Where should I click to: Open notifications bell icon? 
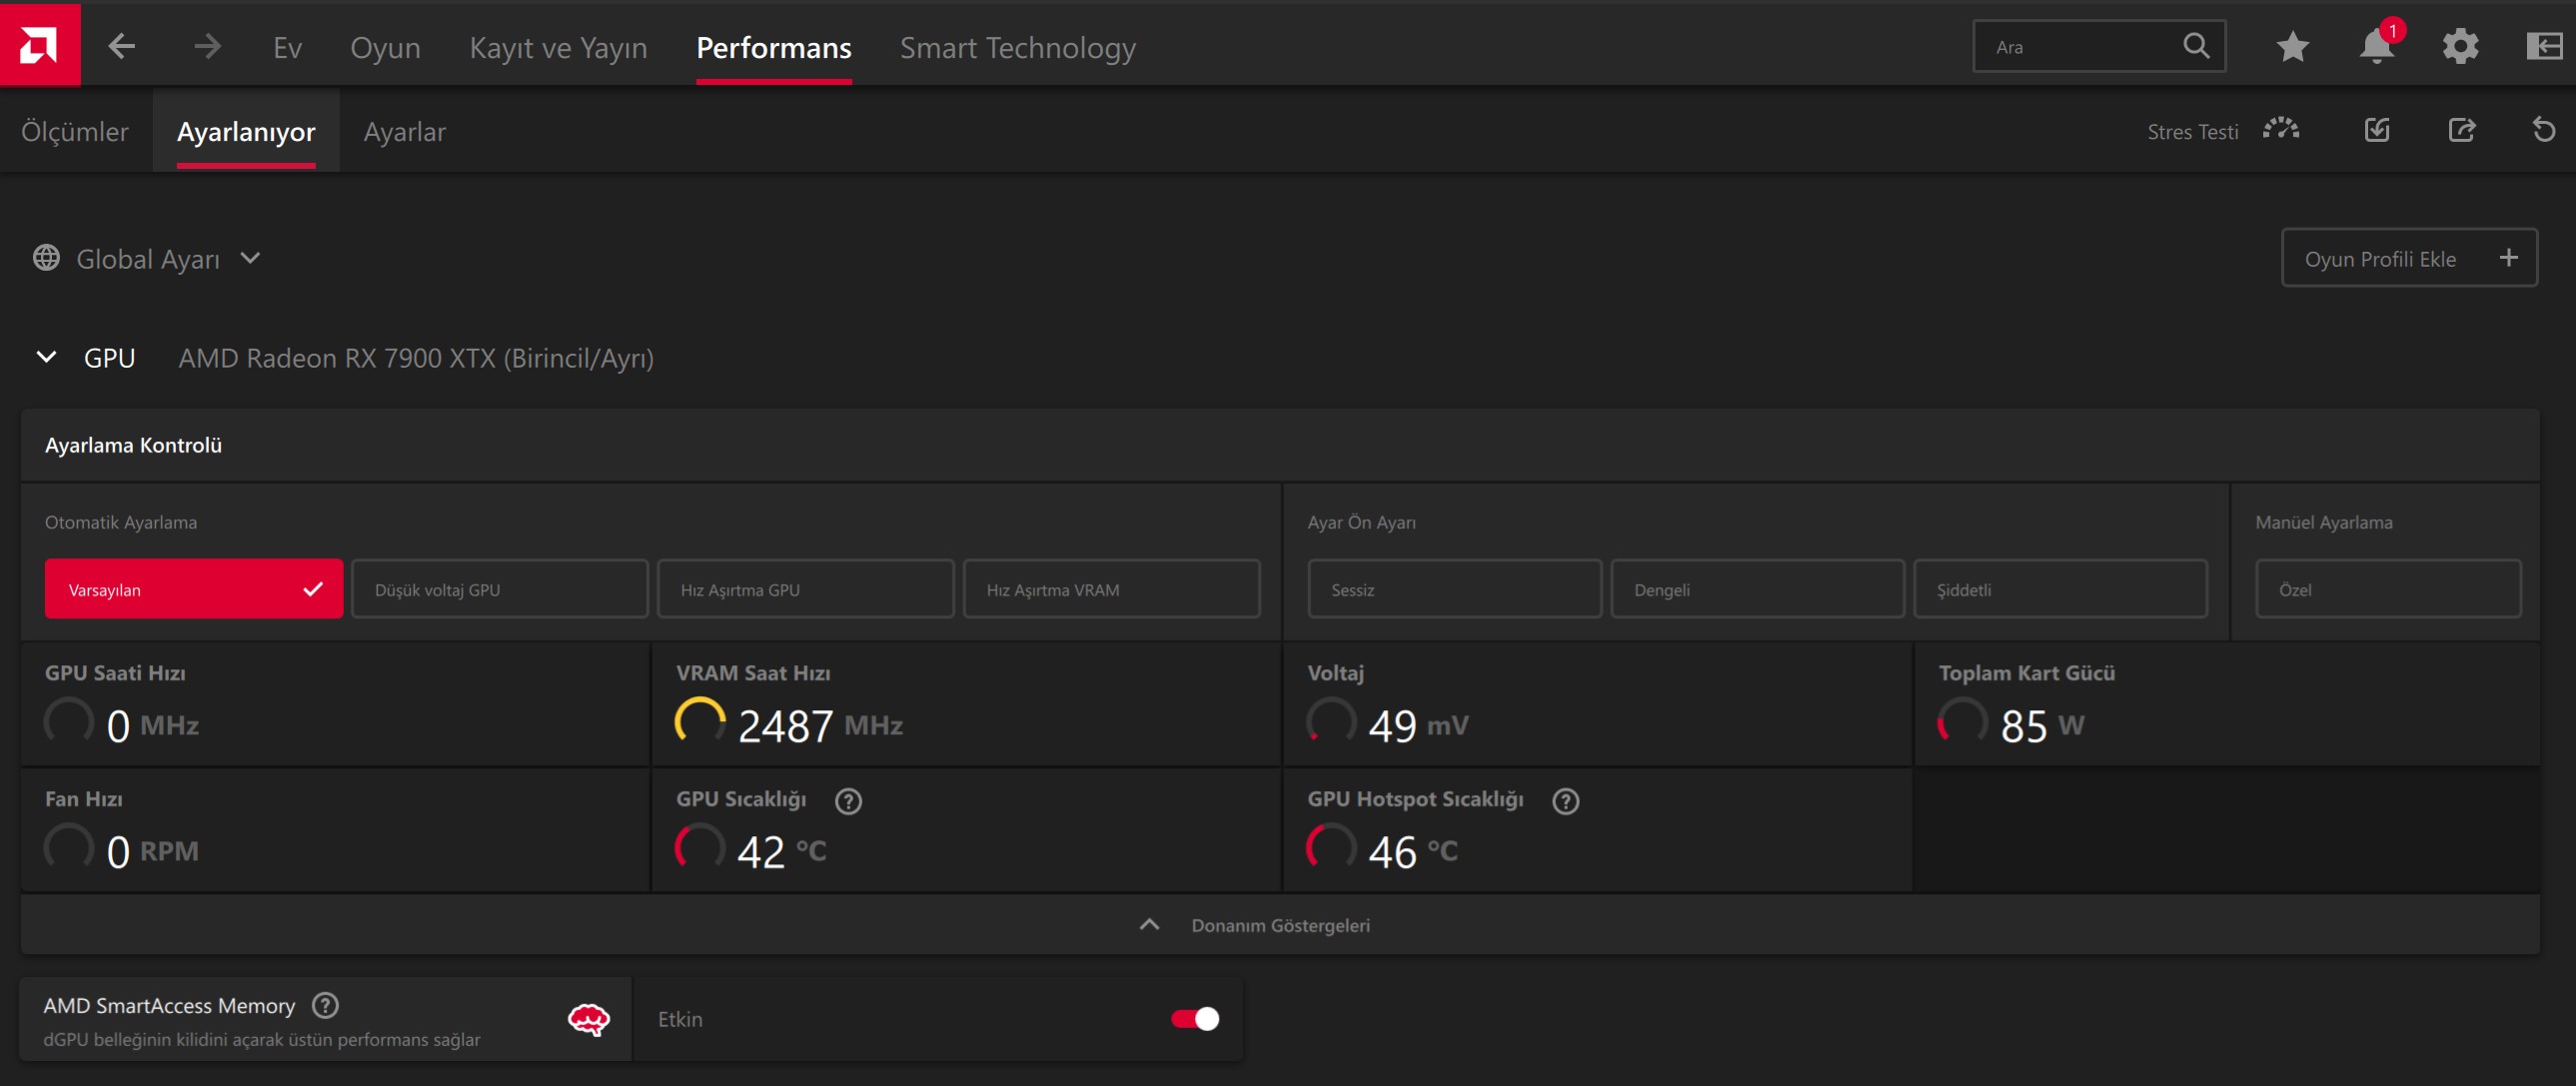coord(2376,46)
